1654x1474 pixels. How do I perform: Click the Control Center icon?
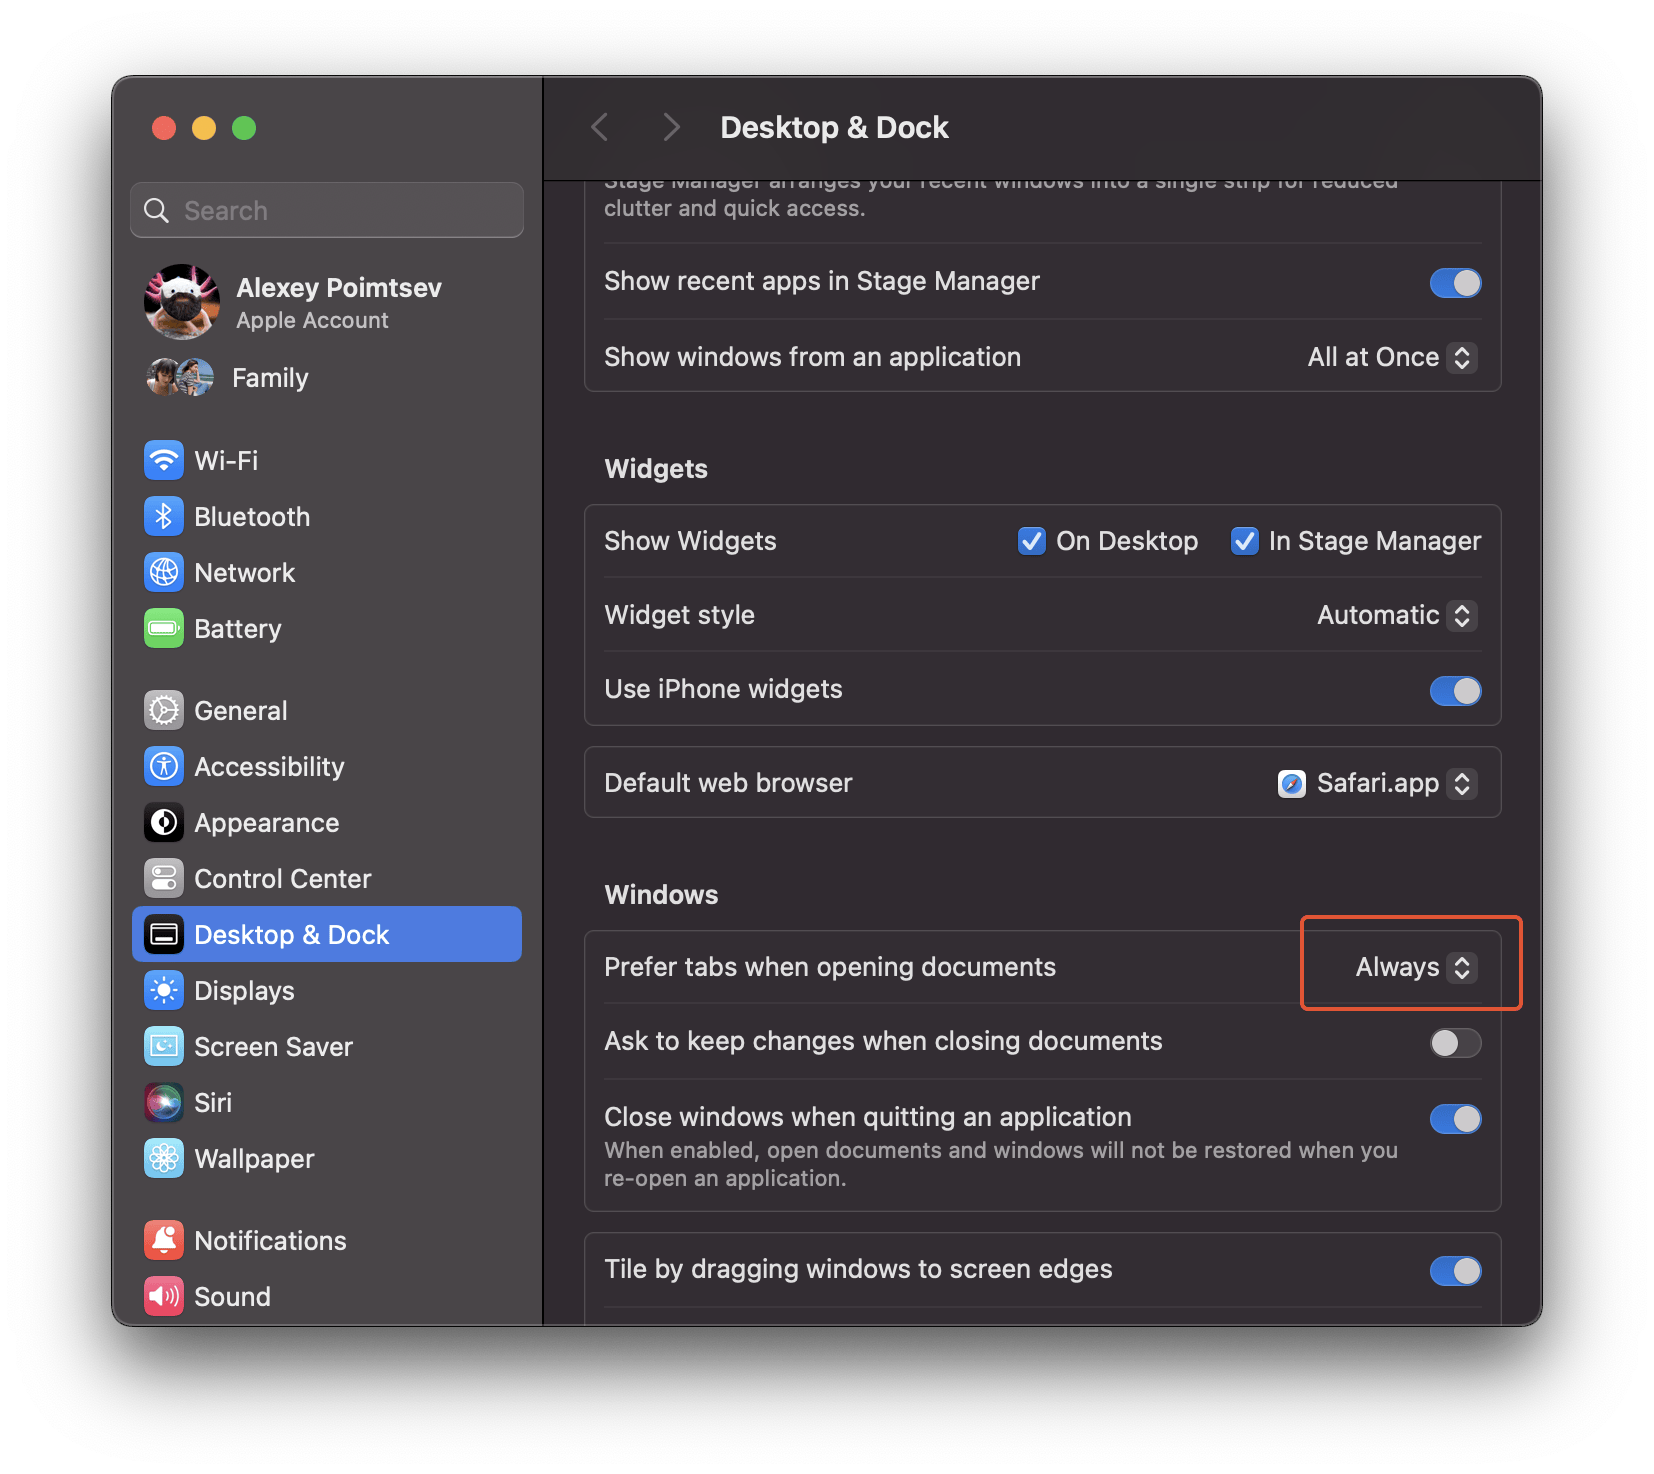pyautogui.click(x=164, y=879)
